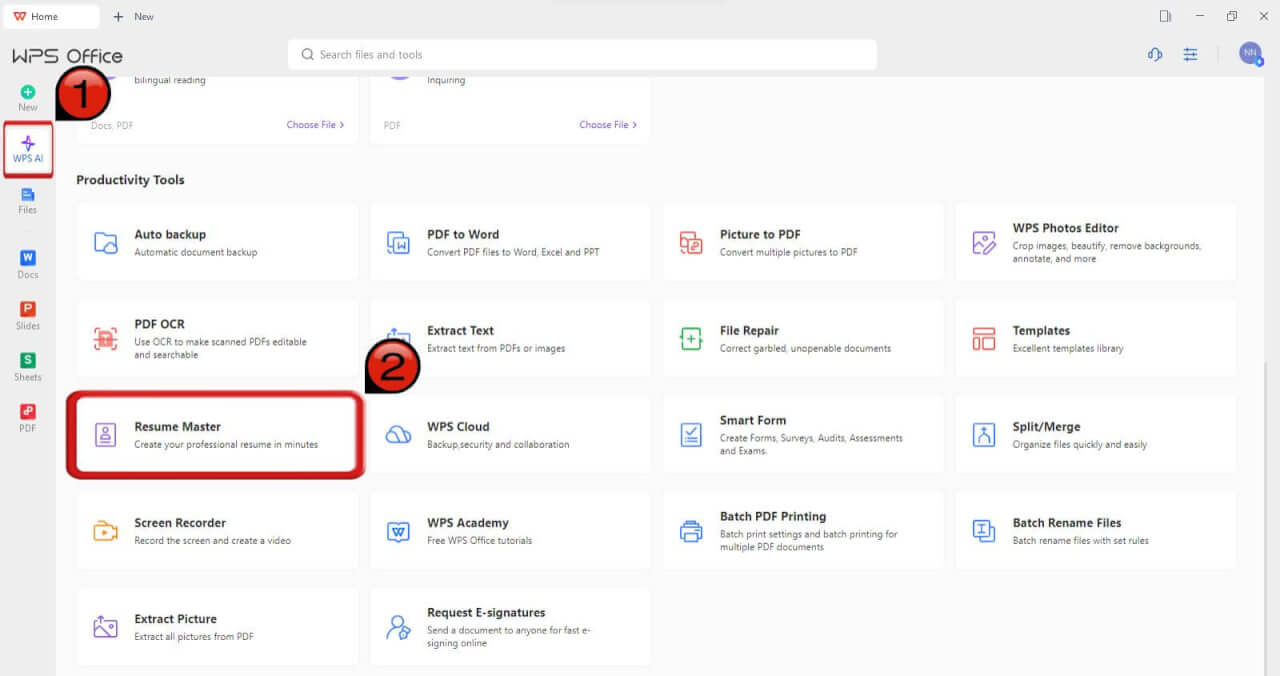1280x676 pixels.
Task: Click the Request E-signatures icon
Action: [x=398, y=626]
